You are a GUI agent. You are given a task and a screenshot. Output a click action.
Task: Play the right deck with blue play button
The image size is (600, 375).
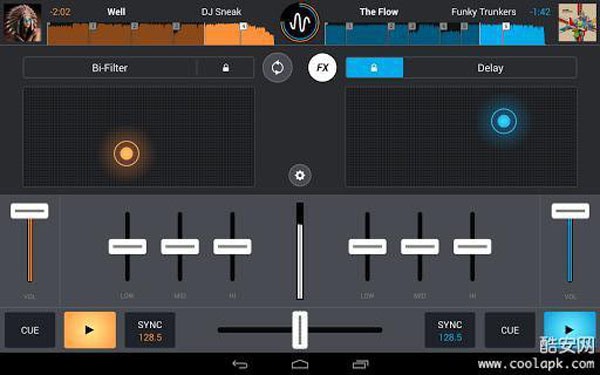pos(570,330)
